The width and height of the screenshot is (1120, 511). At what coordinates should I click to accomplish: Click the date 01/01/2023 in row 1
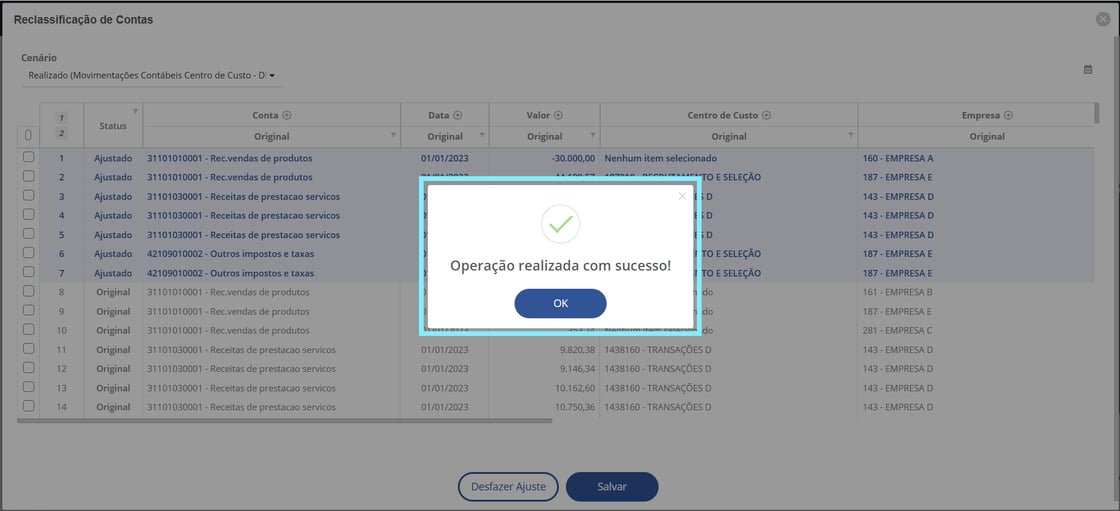point(444,158)
